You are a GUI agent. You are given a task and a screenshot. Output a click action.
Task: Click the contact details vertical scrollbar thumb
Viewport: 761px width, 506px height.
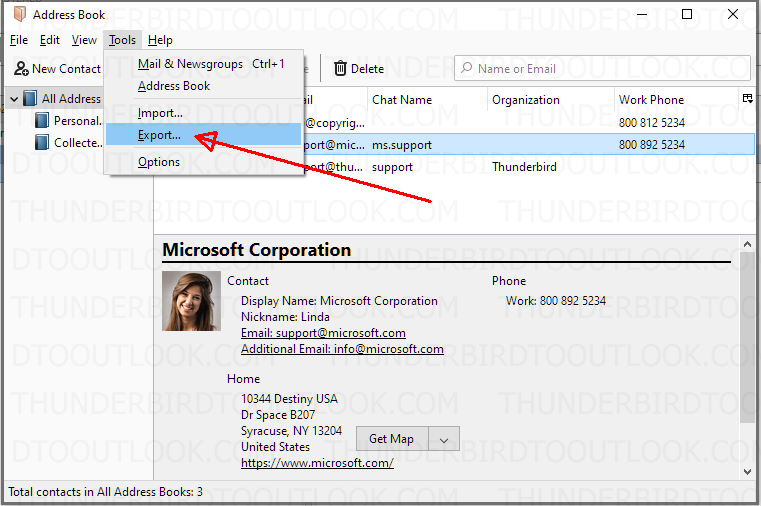[x=747, y=337]
